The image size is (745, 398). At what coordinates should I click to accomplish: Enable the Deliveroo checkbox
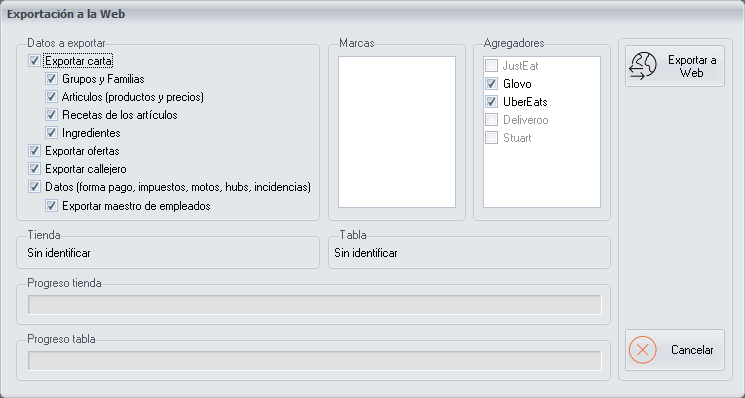click(492, 120)
